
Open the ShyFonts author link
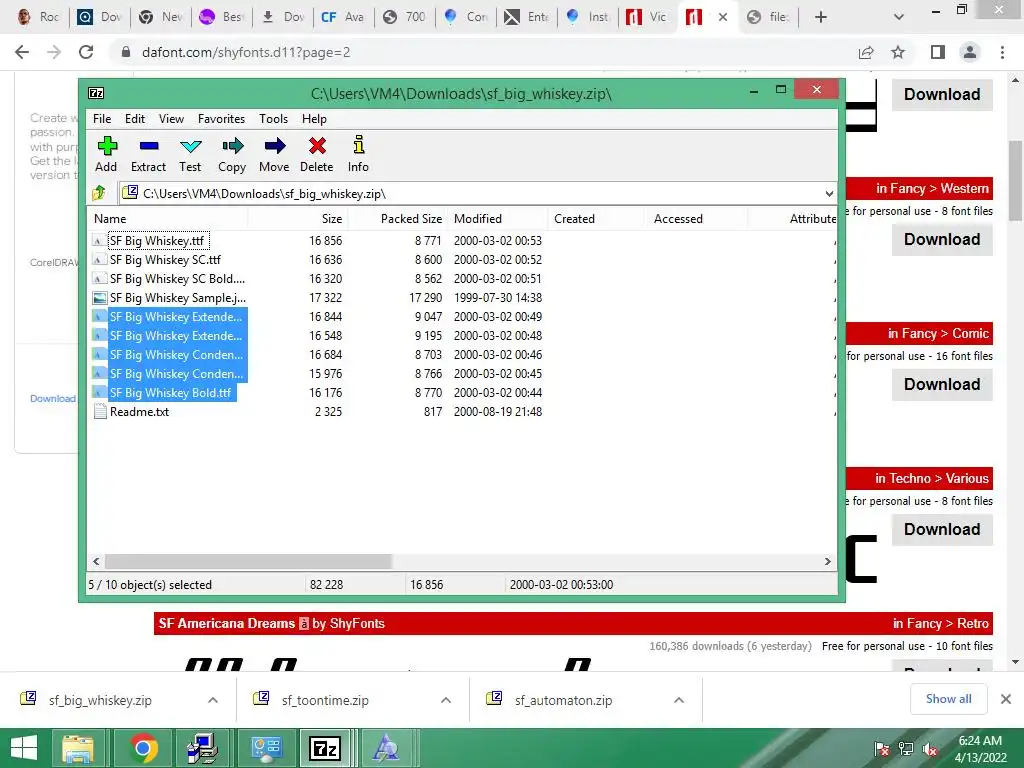point(357,623)
